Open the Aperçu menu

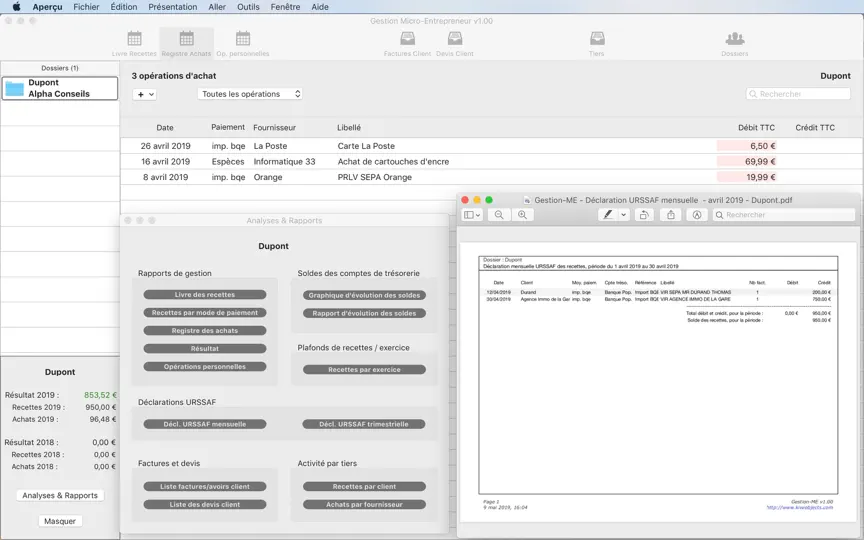tap(47, 7)
